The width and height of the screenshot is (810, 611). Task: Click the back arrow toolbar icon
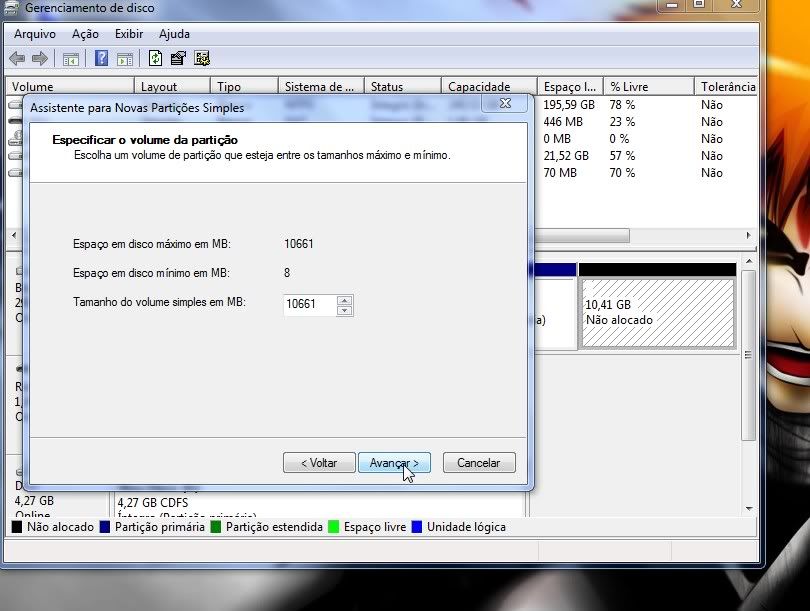pyautogui.click(x=17, y=58)
